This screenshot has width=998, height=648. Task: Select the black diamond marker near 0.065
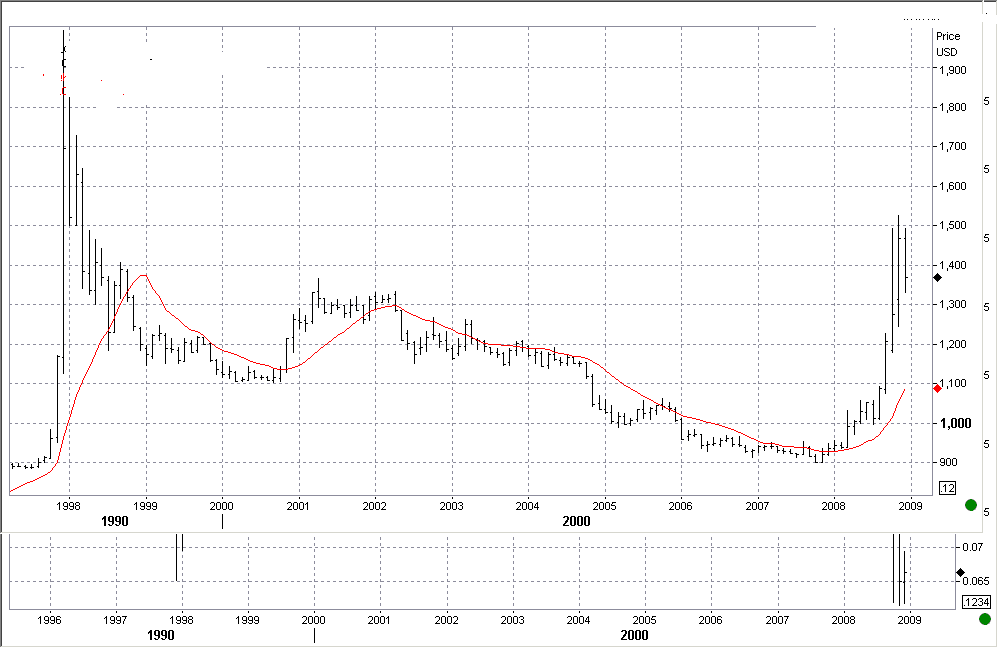tap(960, 573)
